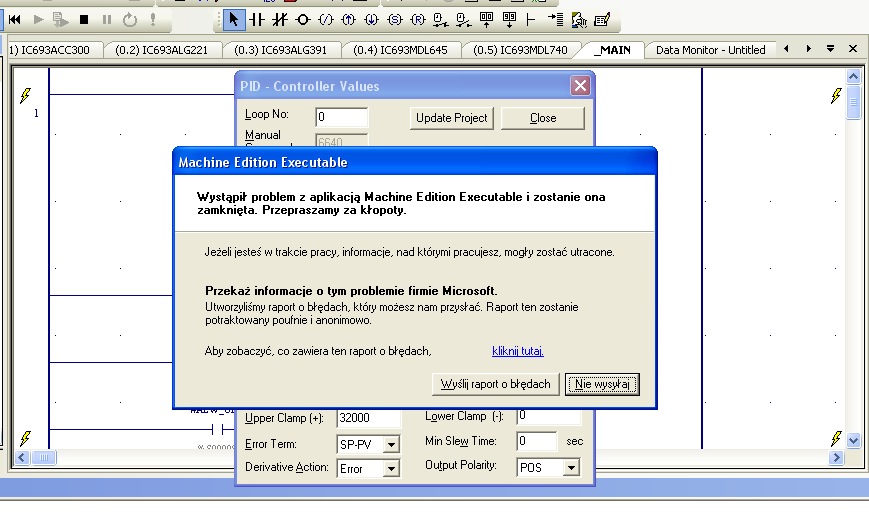Select the vertical wire tool

pos(531,20)
